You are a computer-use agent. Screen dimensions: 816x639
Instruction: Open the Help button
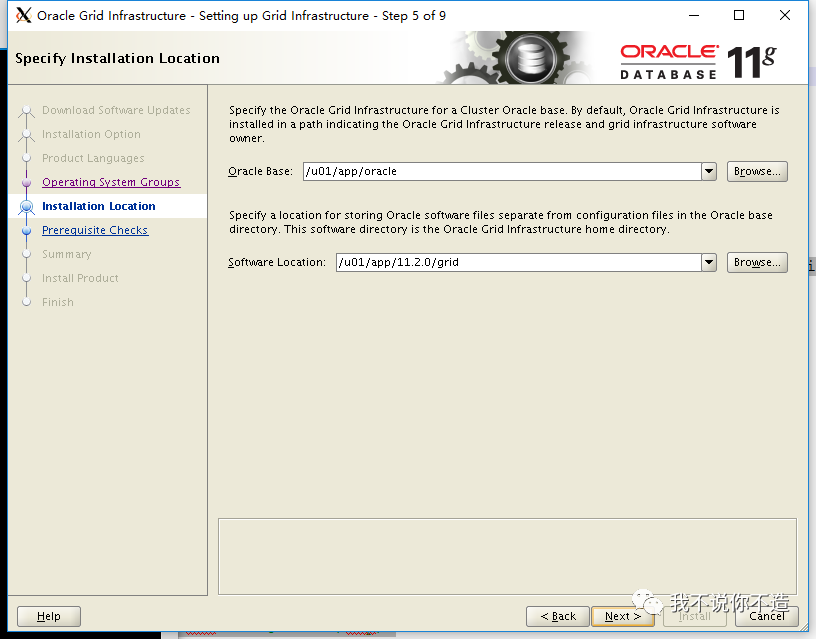tap(49, 616)
